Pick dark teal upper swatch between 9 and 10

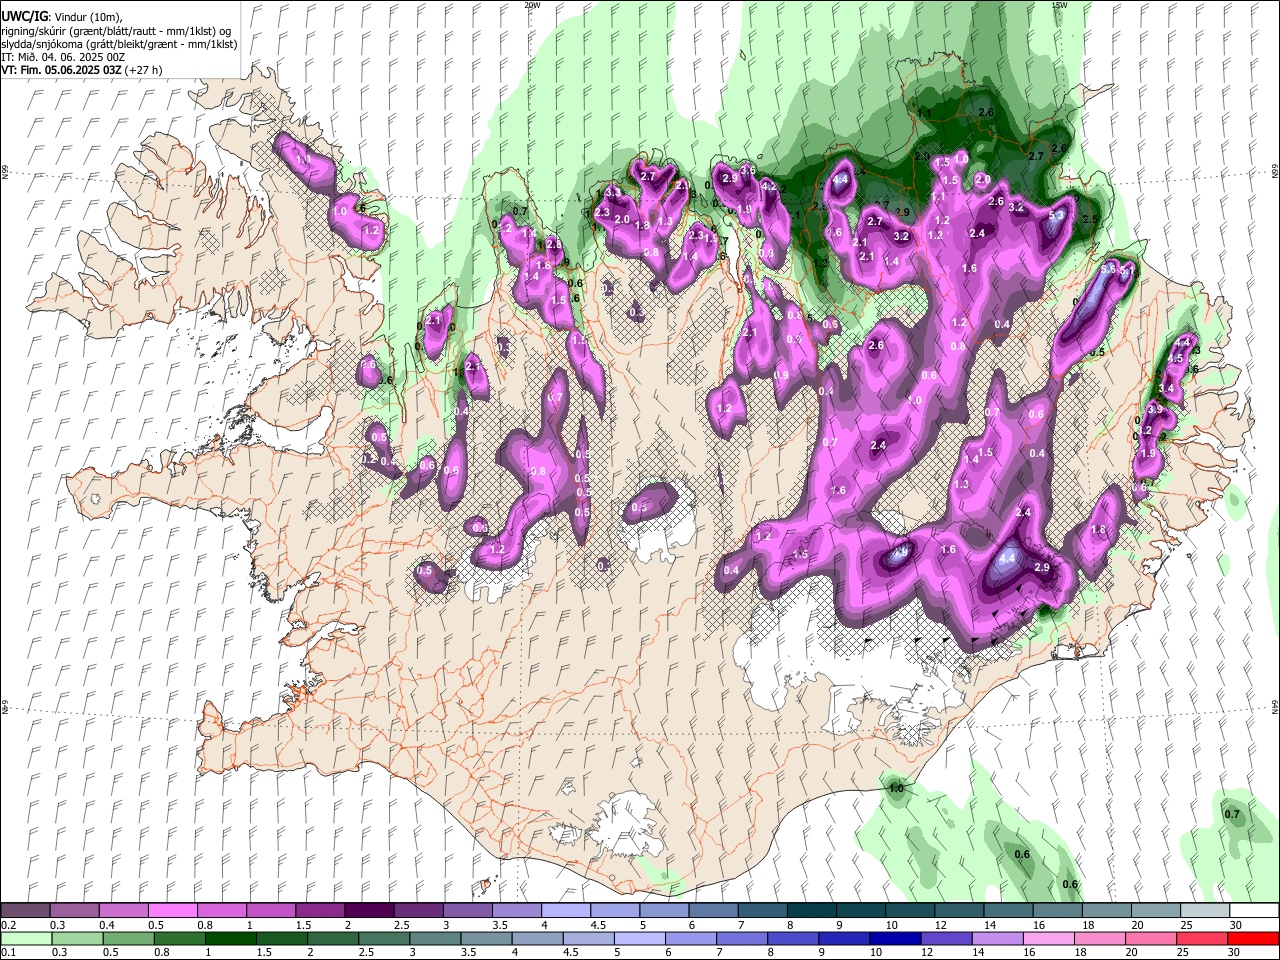coord(860,911)
